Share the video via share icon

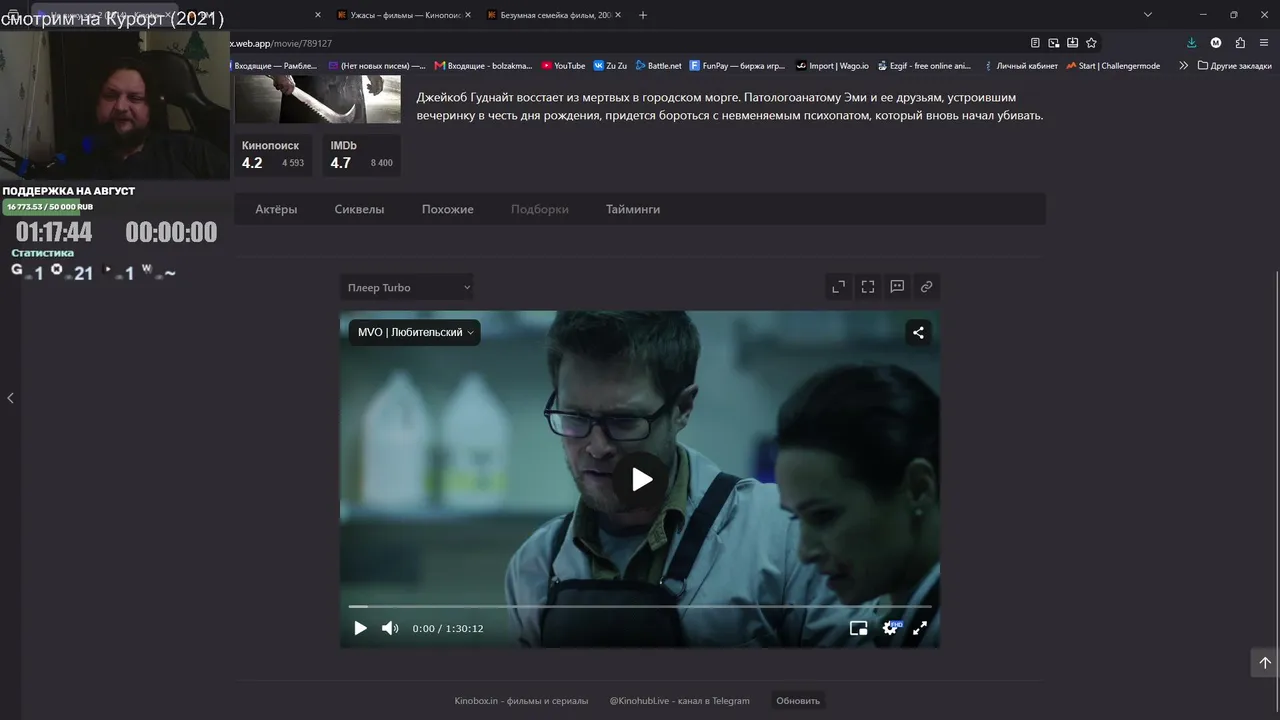tap(918, 333)
